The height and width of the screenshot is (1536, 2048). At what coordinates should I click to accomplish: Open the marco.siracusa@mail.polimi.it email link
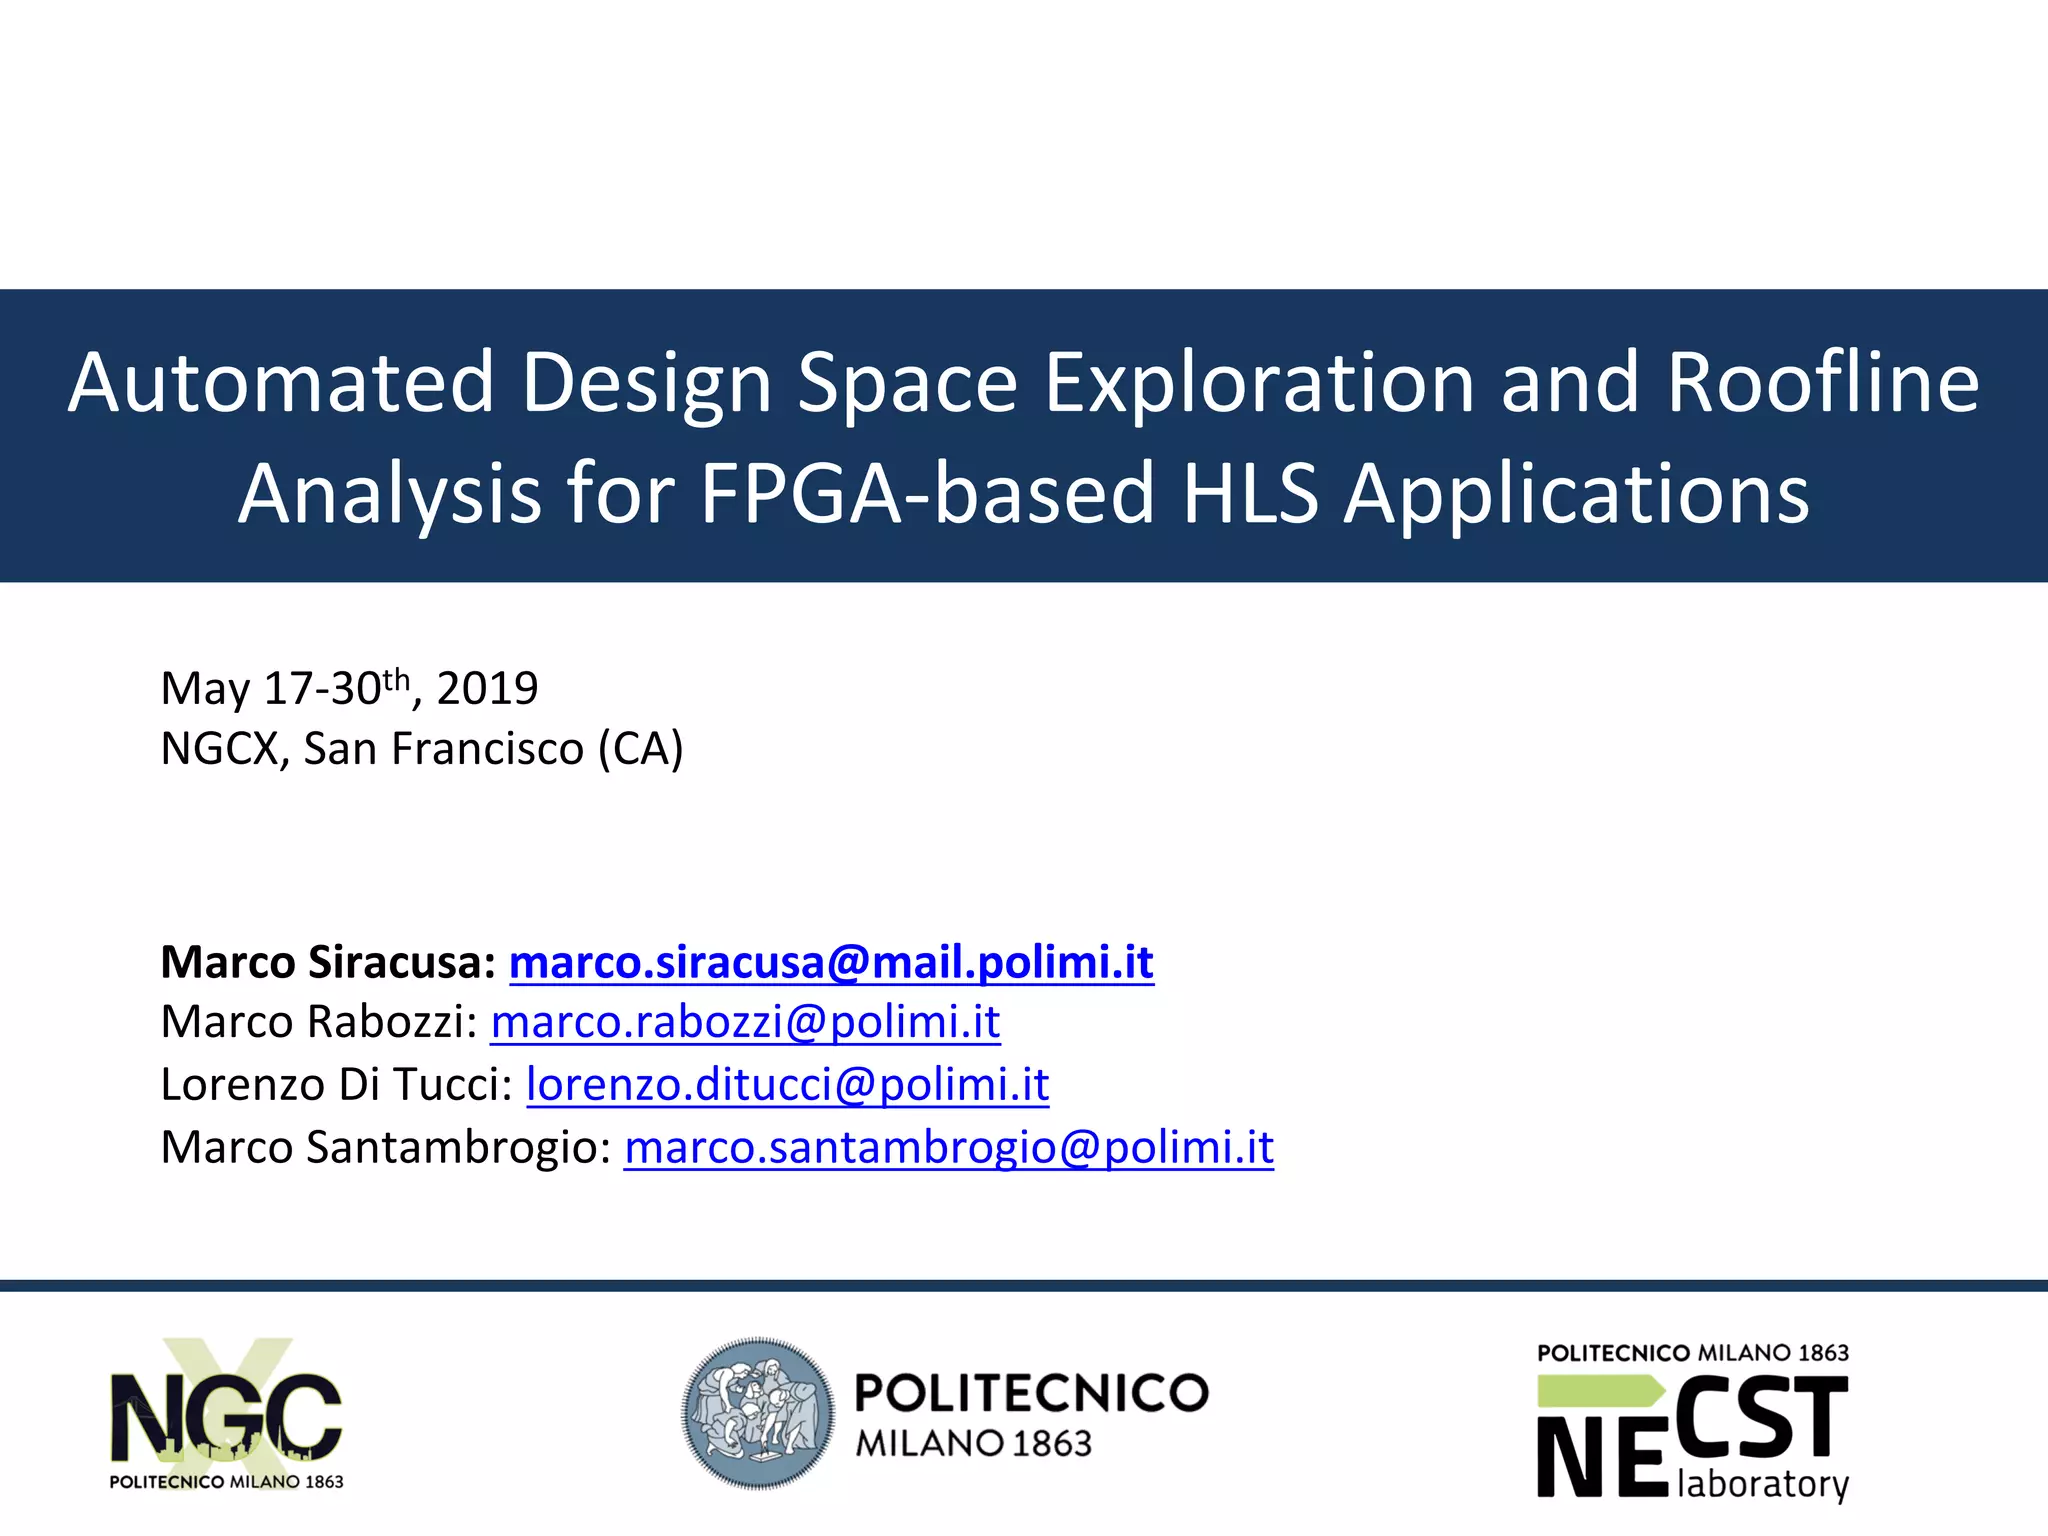(831, 962)
